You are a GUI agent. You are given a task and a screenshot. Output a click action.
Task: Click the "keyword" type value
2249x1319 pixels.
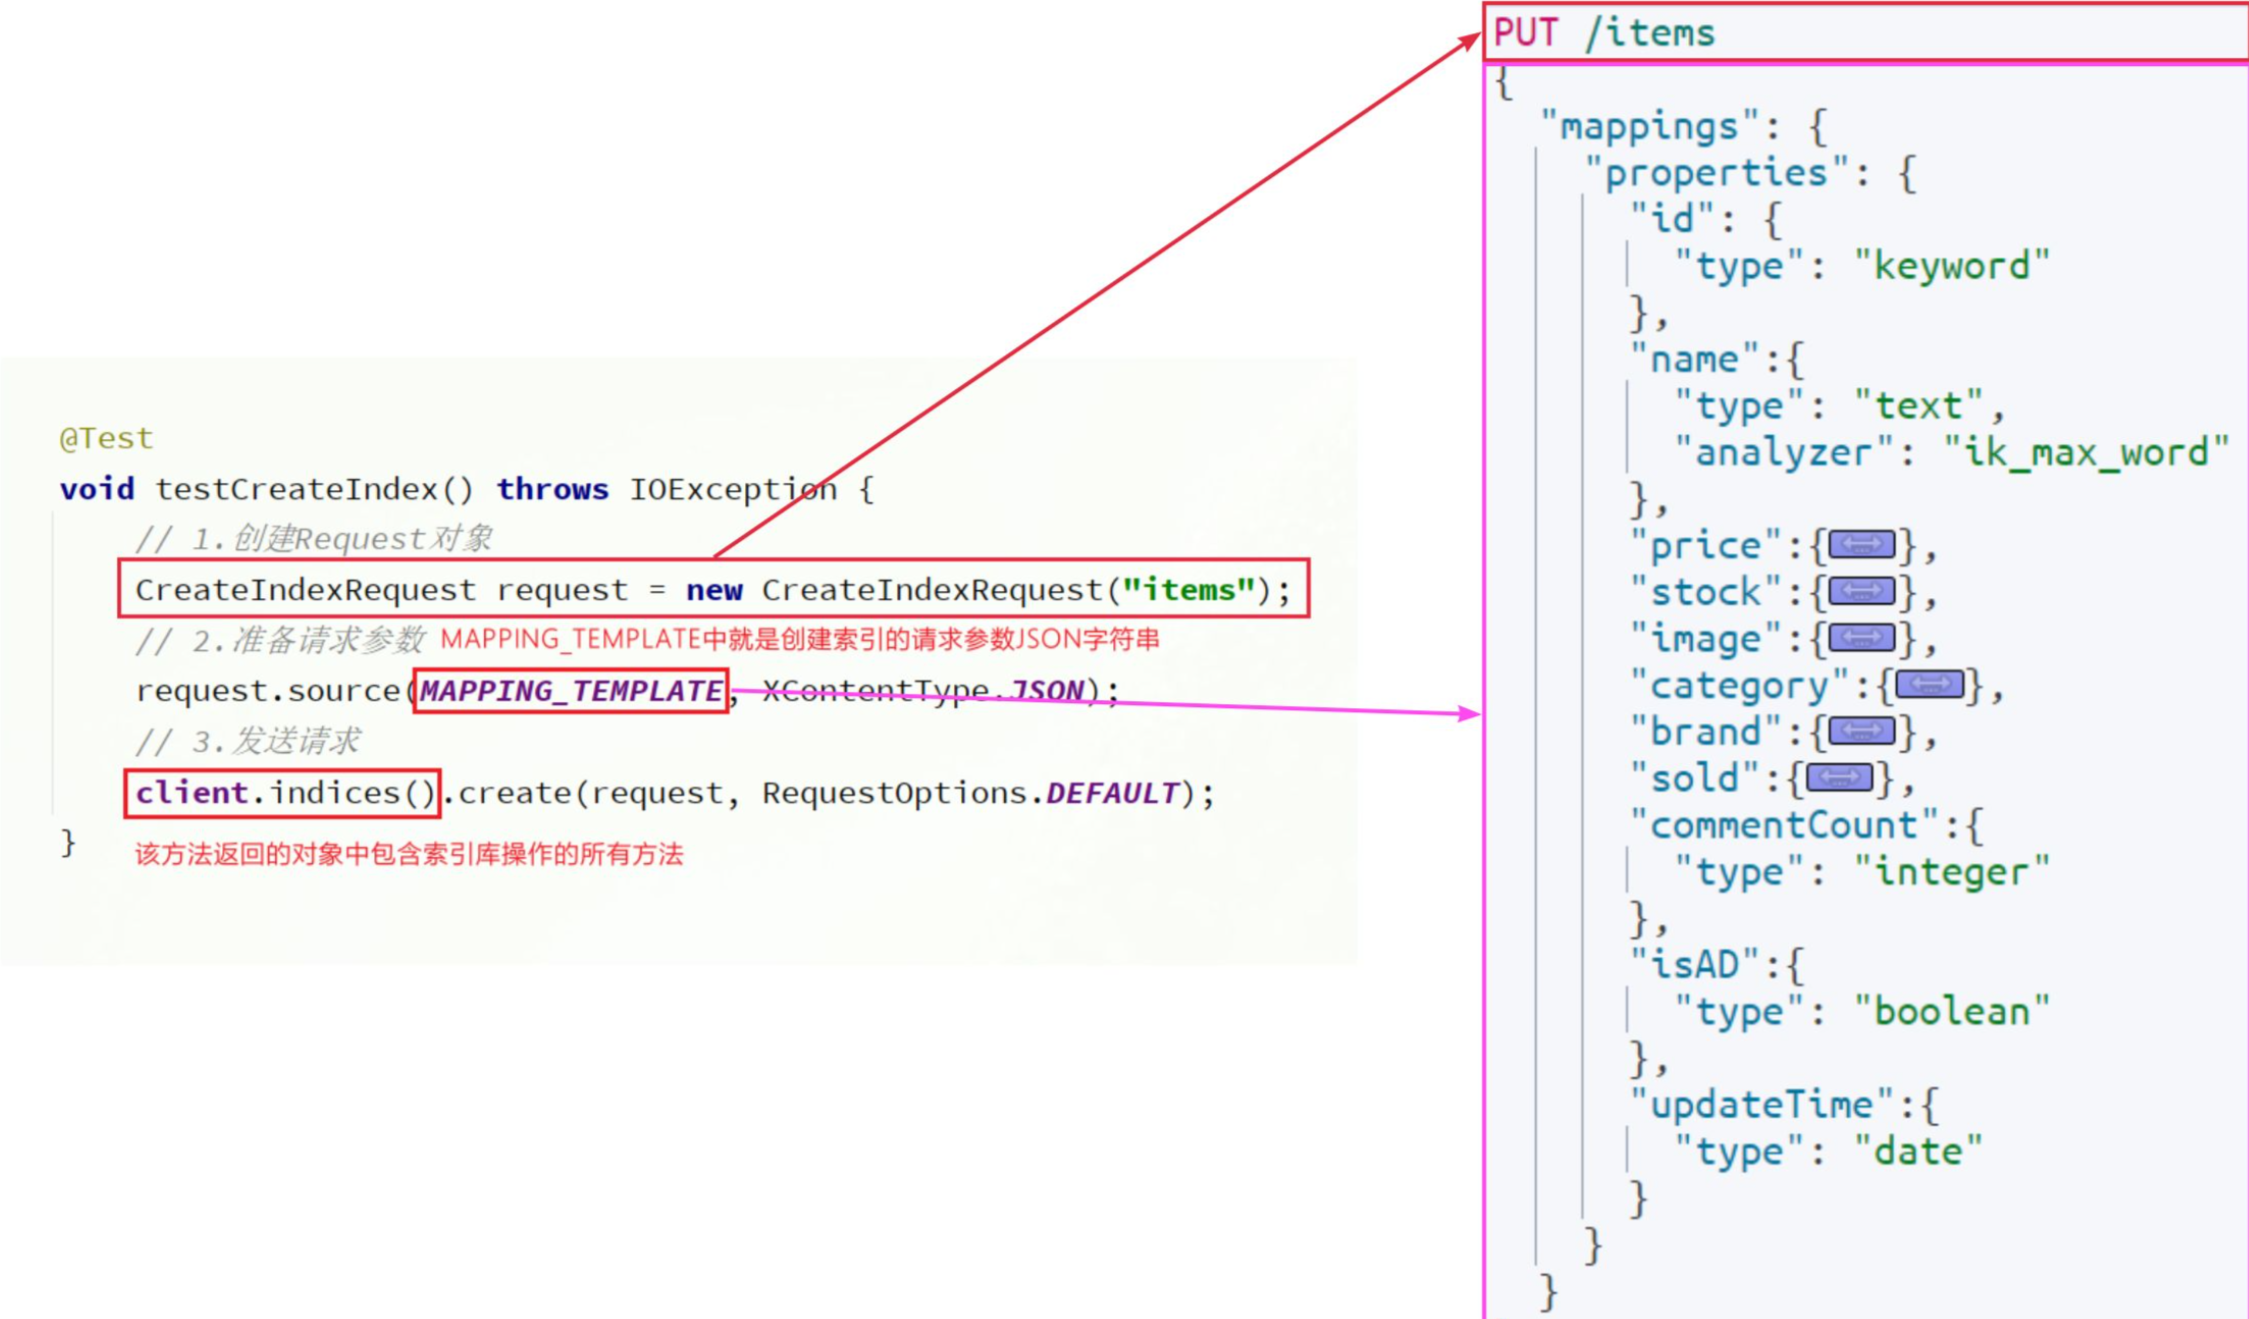[1951, 266]
